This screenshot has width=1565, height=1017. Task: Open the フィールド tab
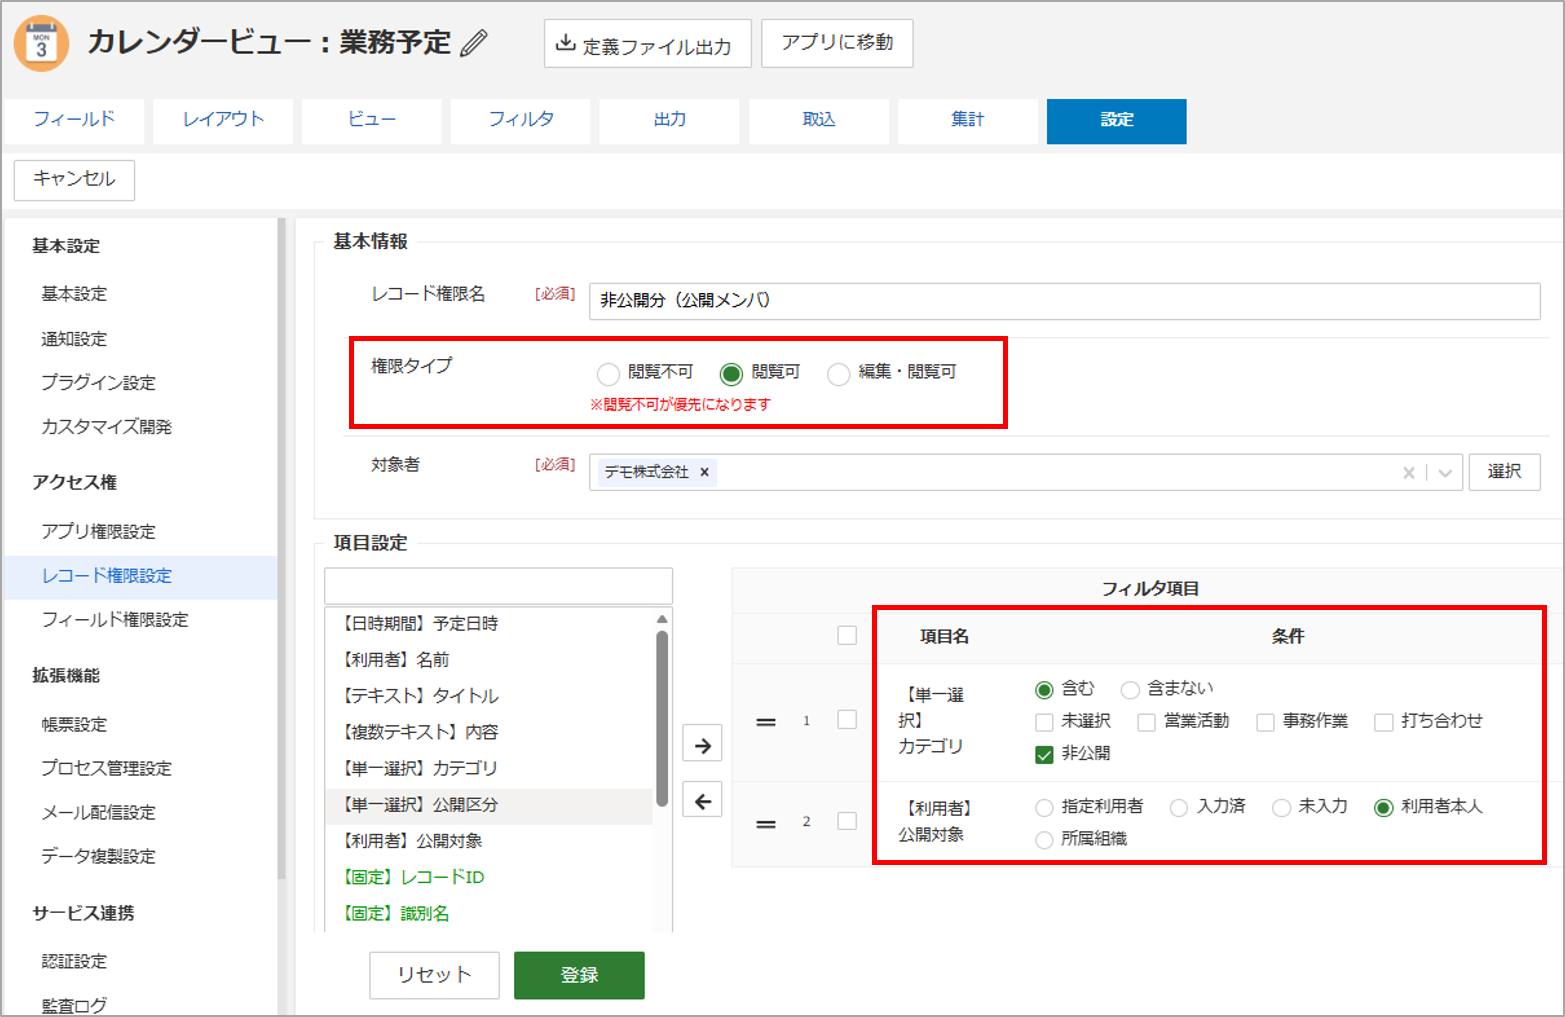point(74,120)
